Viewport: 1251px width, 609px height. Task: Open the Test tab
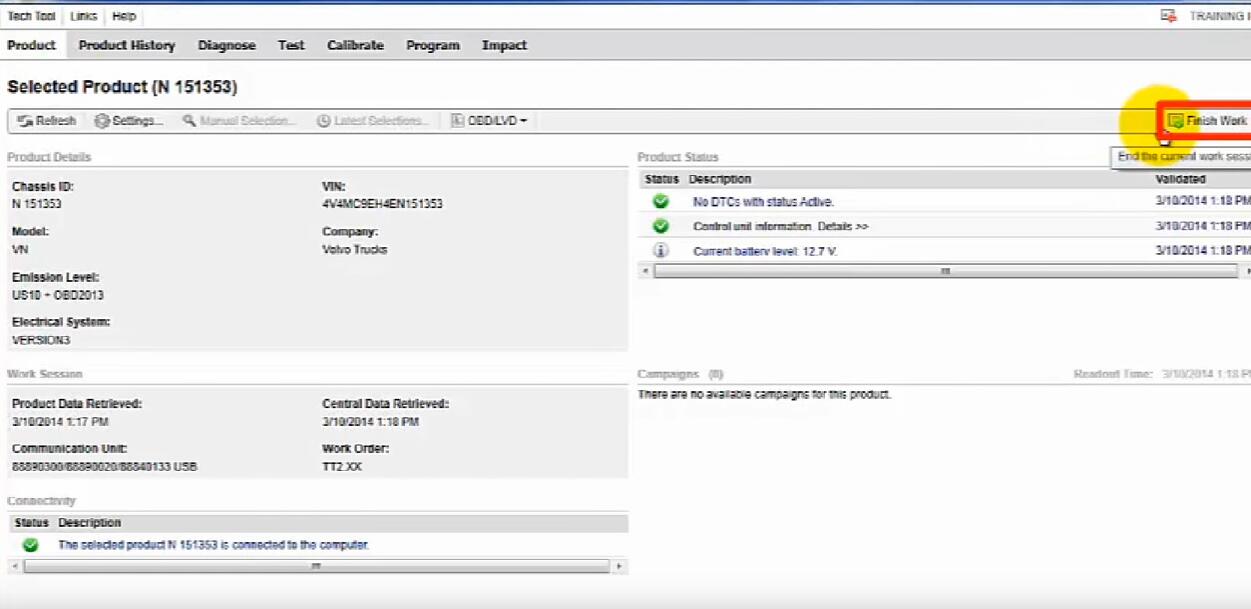tap(291, 45)
